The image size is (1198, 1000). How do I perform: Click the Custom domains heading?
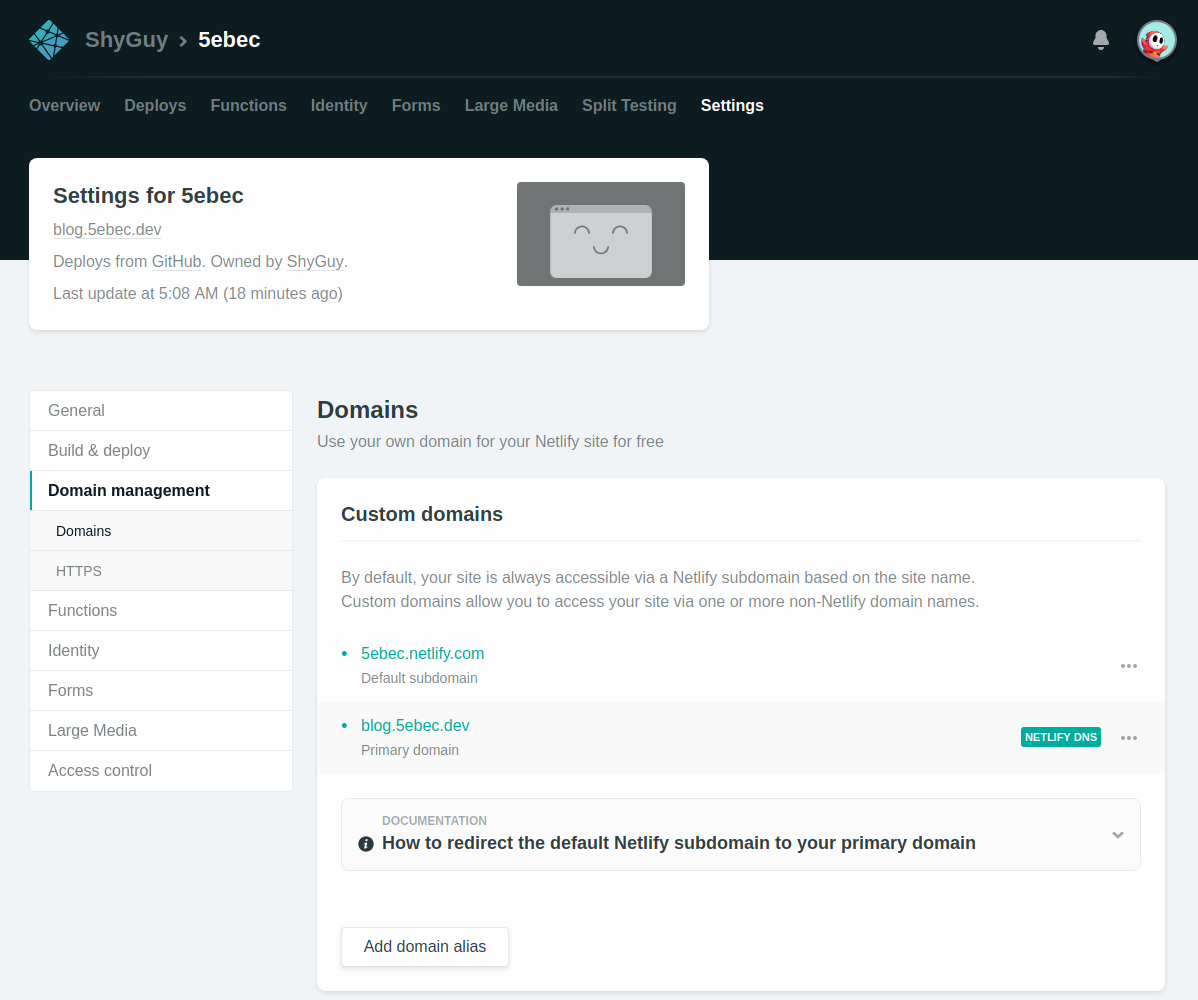422,514
